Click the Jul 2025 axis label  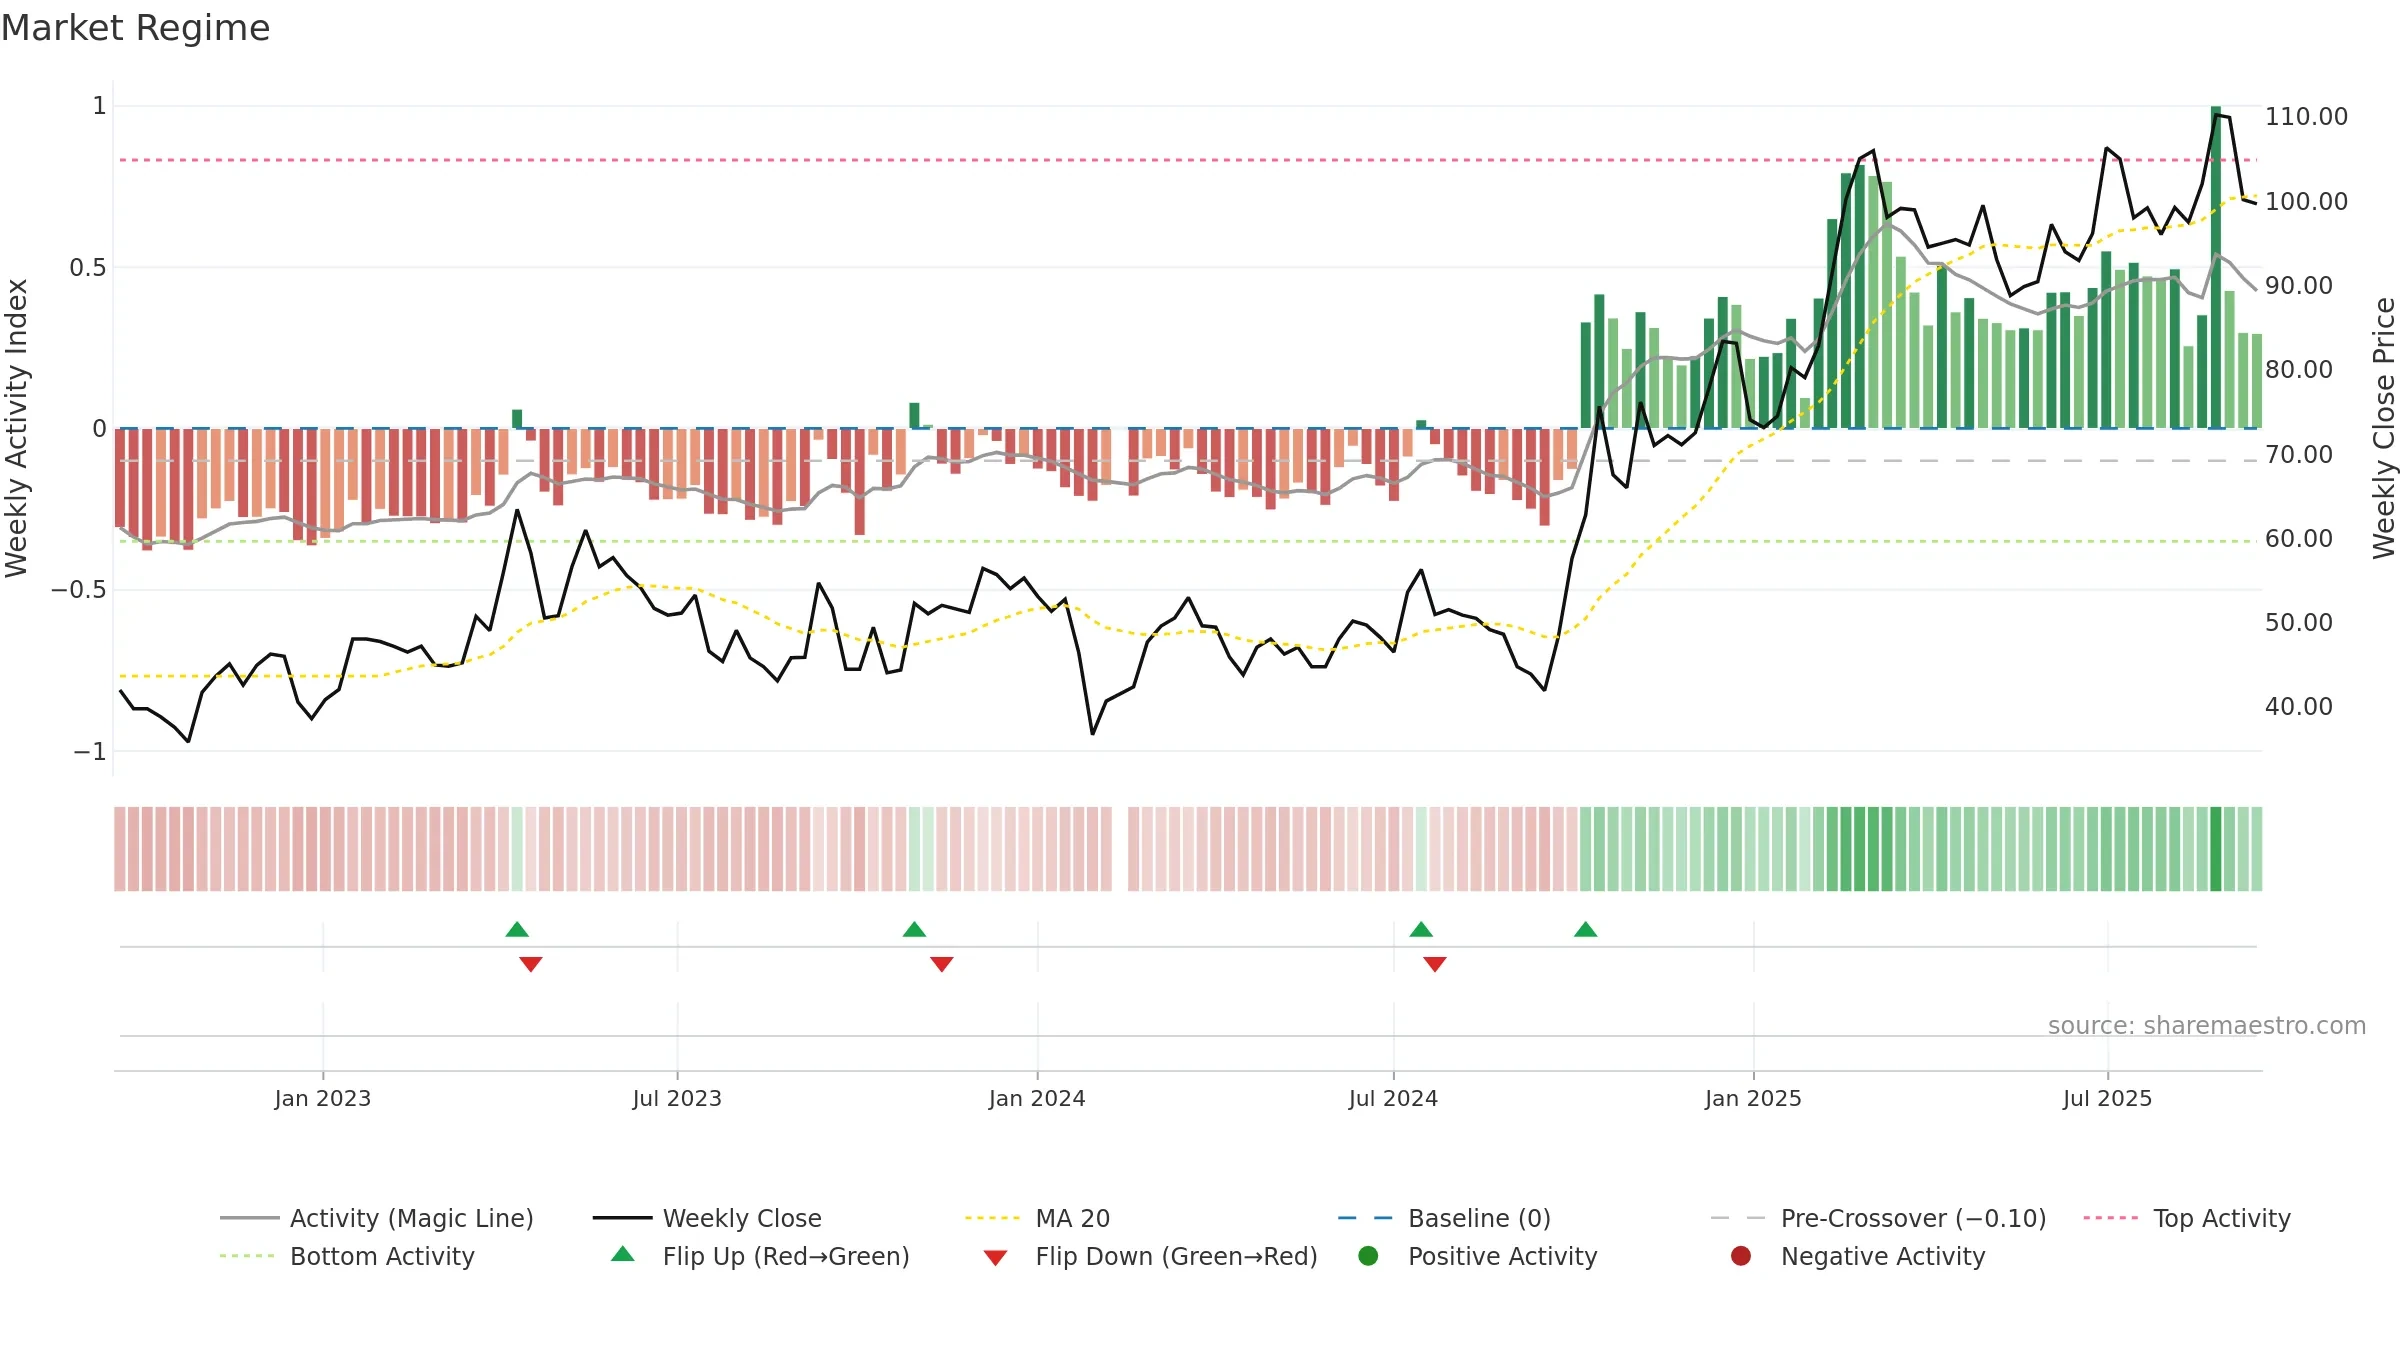[2107, 1099]
